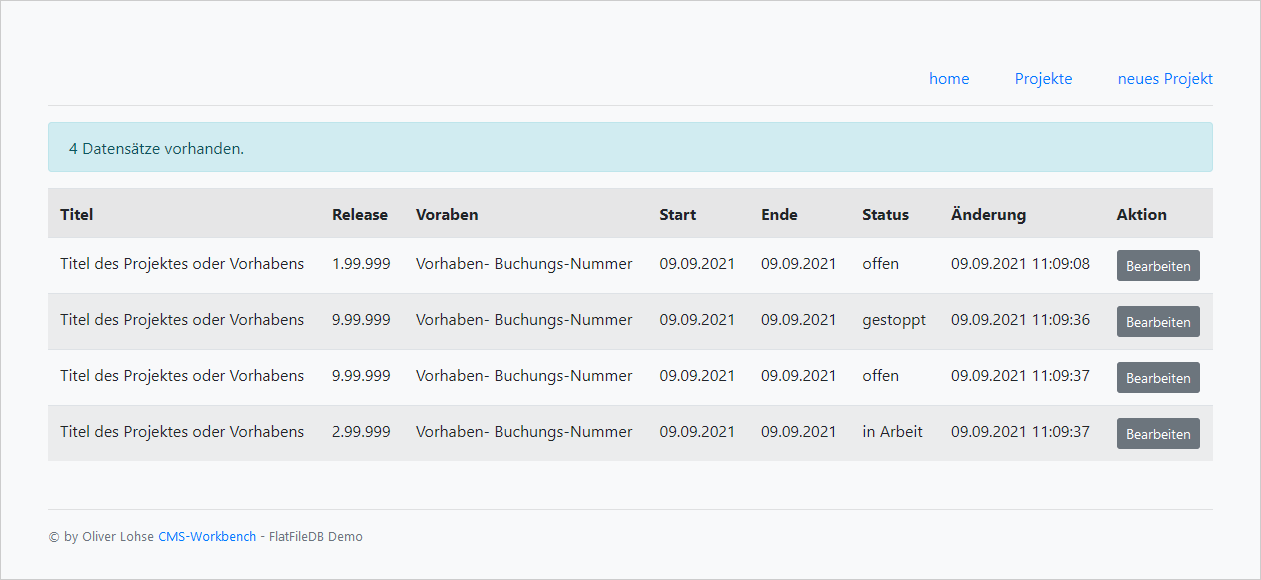Sort the table by the Titel column
1261x580 pixels.
(75, 214)
